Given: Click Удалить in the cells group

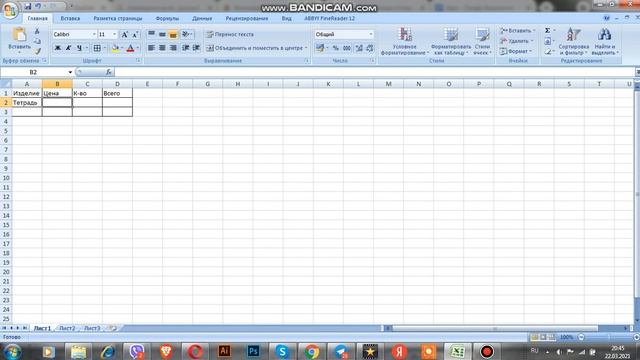Looking at the screenshot, I should [517, 41].
